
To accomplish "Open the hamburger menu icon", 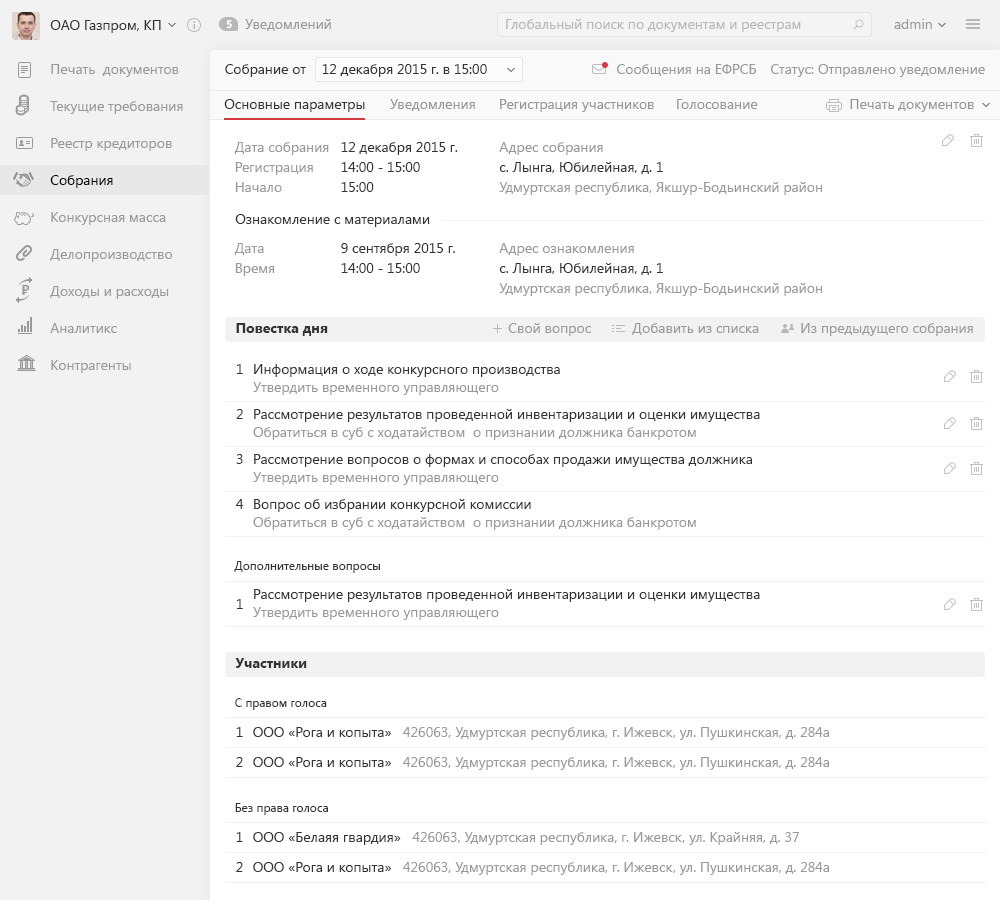I will [x=973, y=25].
